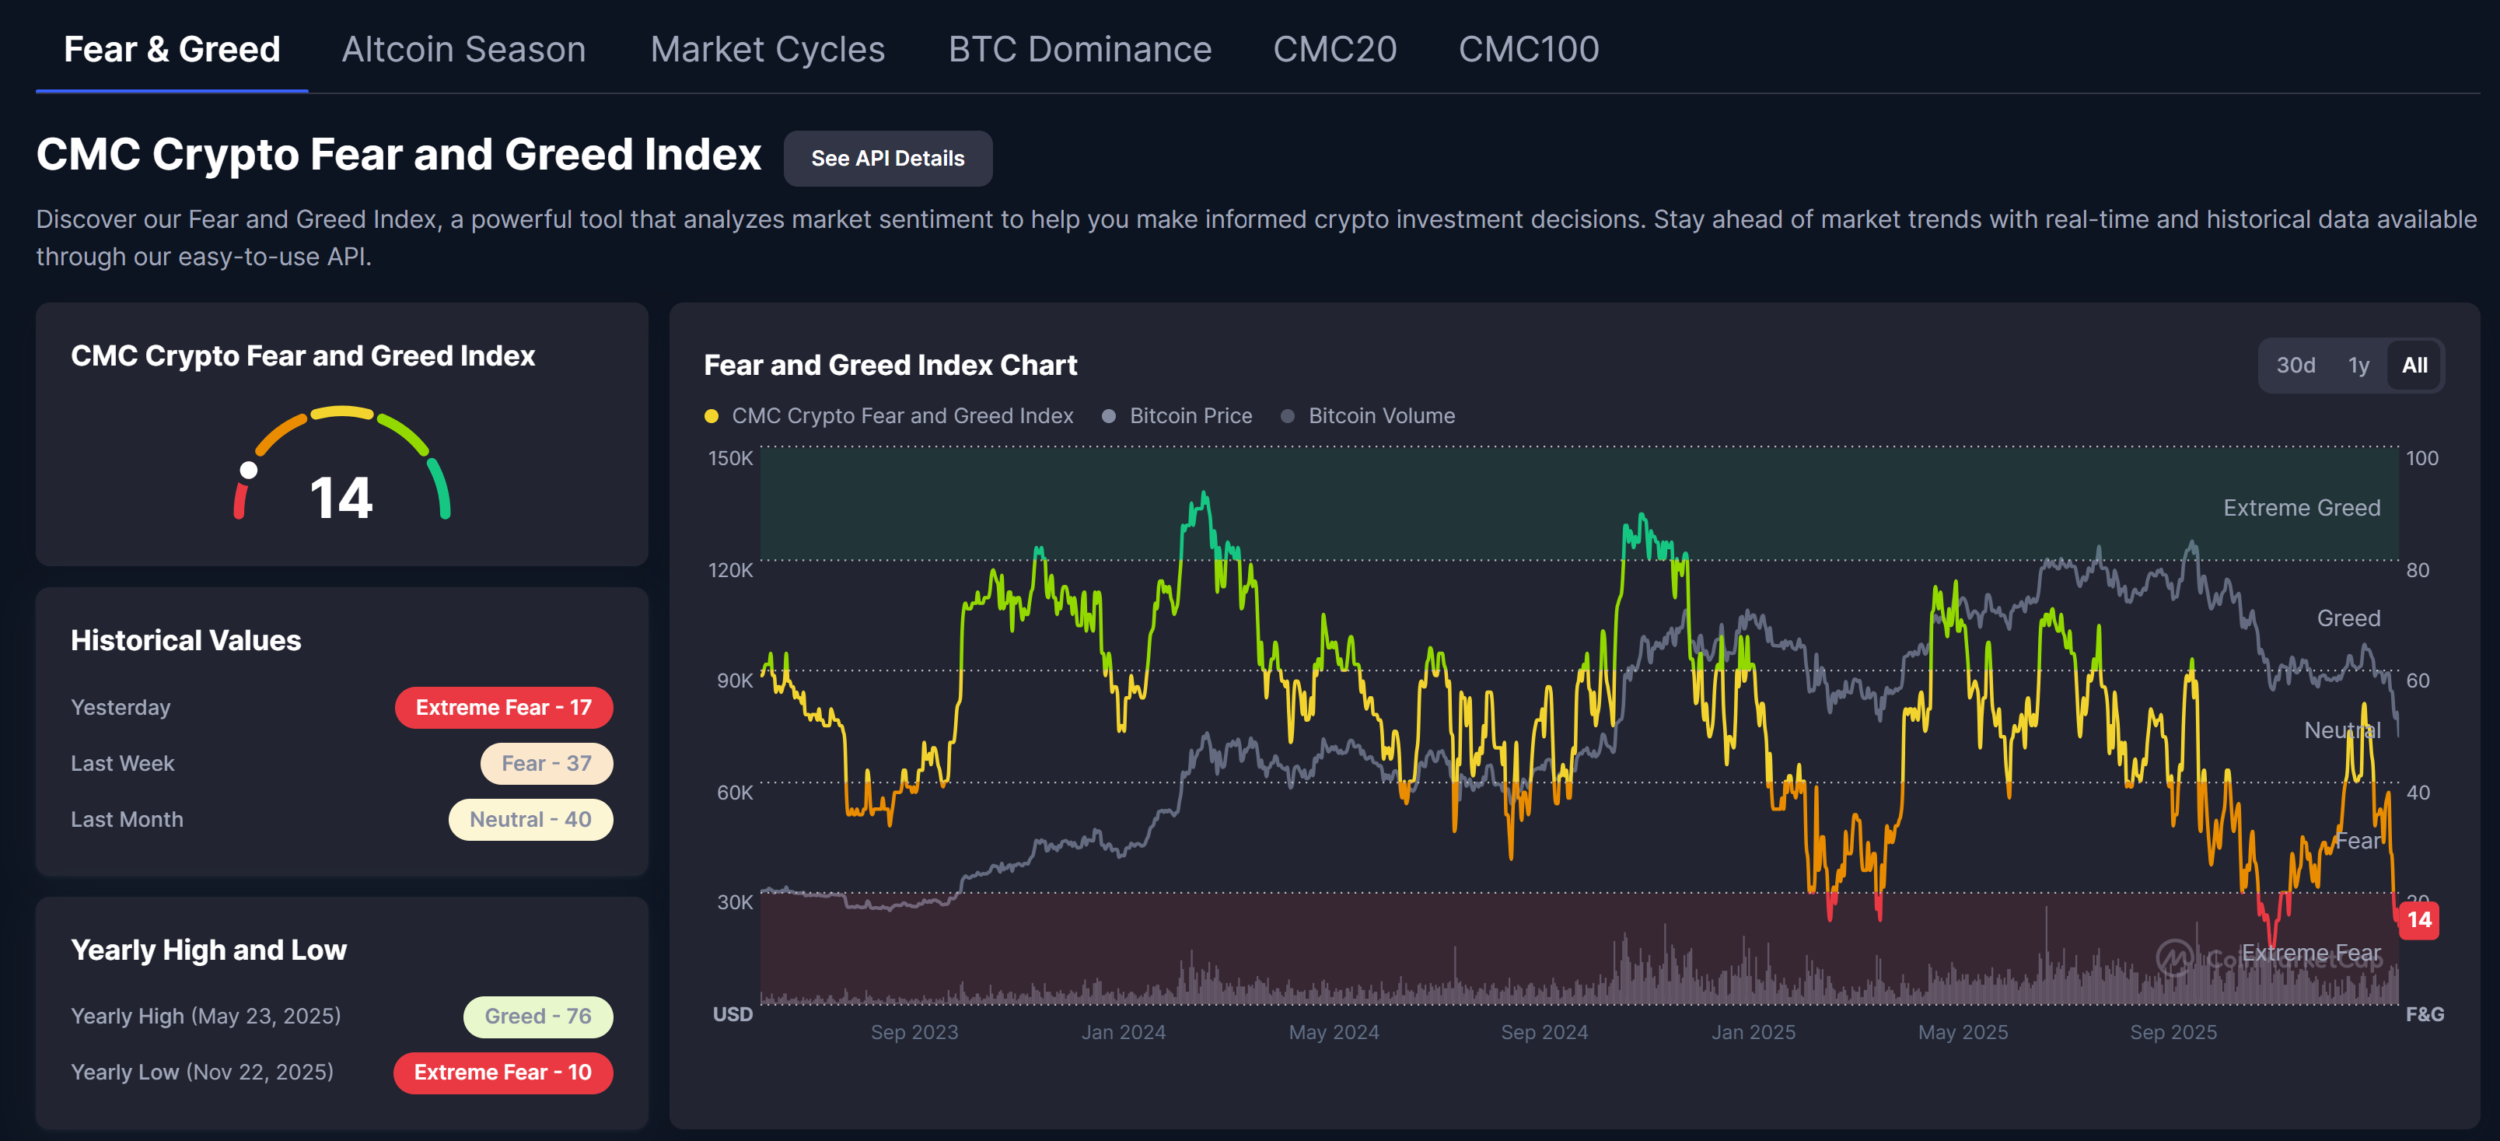Click the Neutral - 40 badge
This screenshot has height=1141, width=2500.
(x=530, y=820)
